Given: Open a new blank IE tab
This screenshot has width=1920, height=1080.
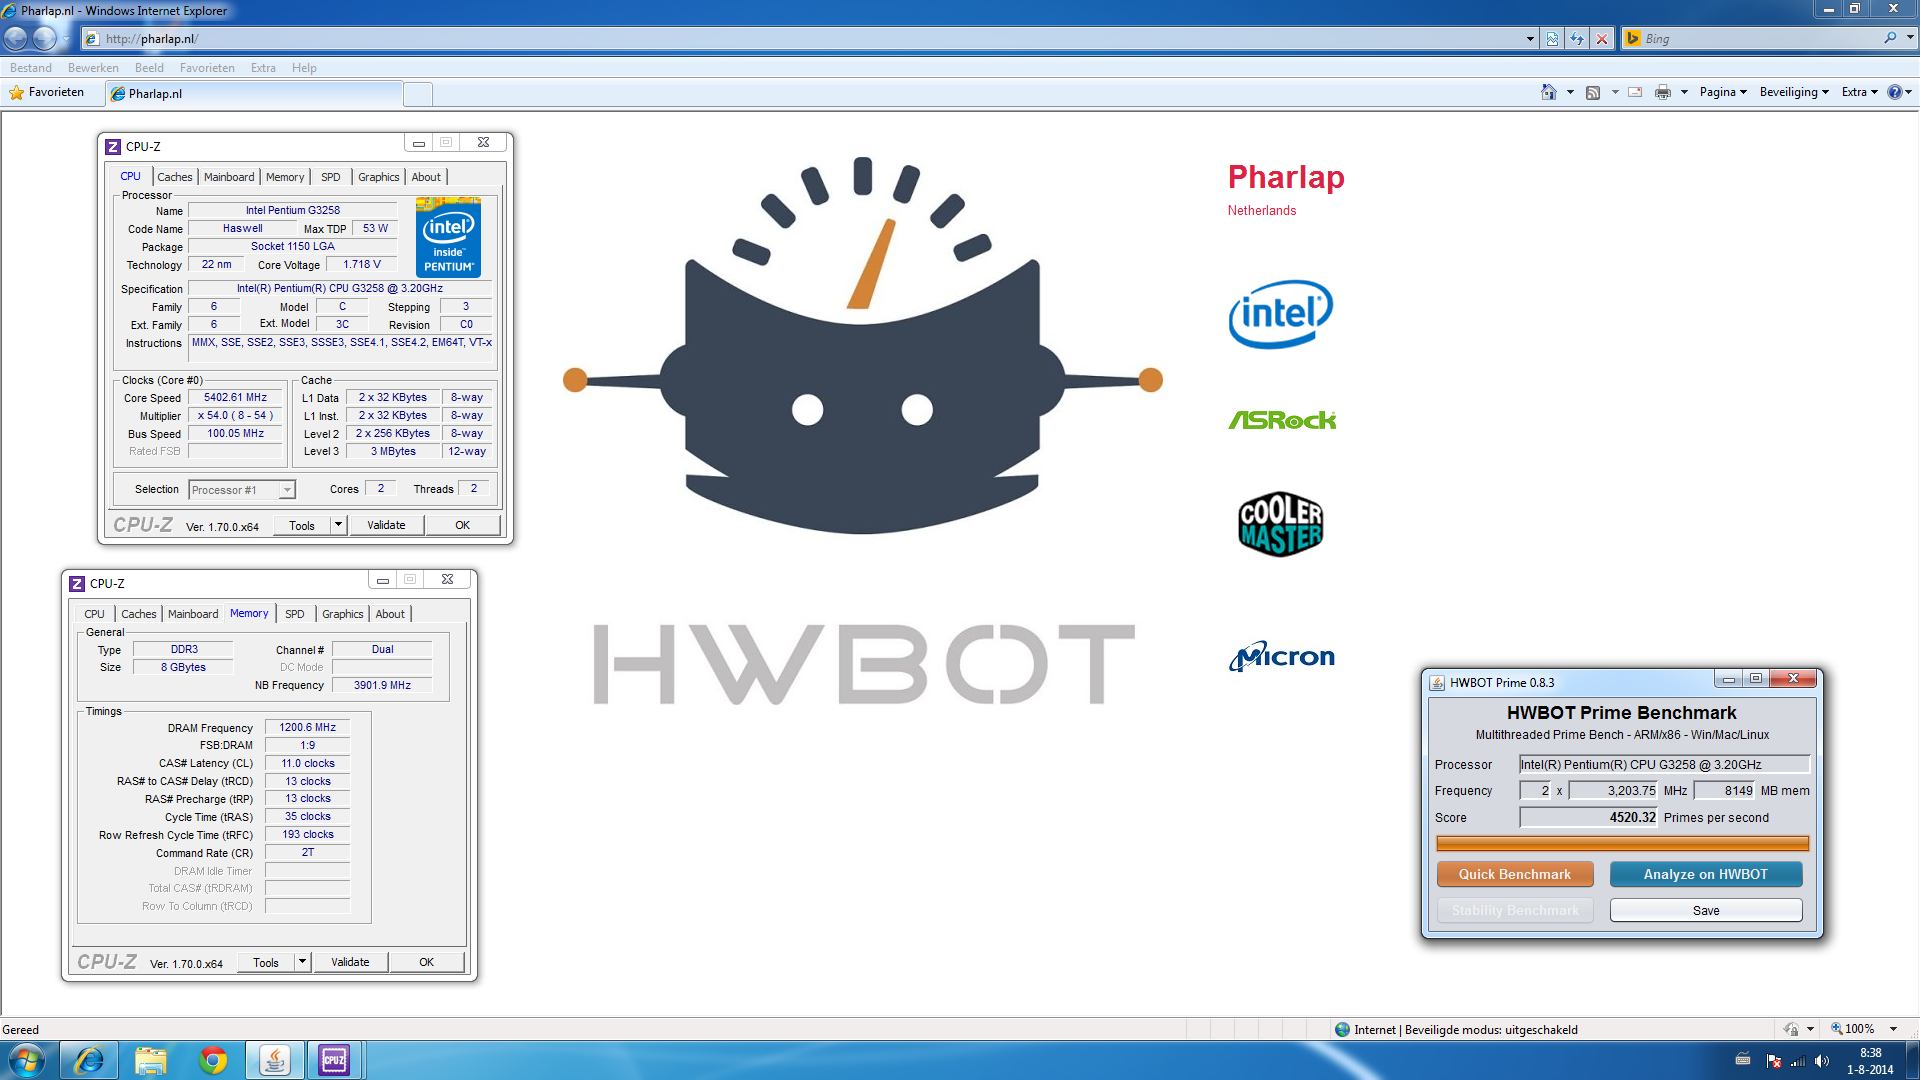Looking at the screenshot, I should [418, 94].
